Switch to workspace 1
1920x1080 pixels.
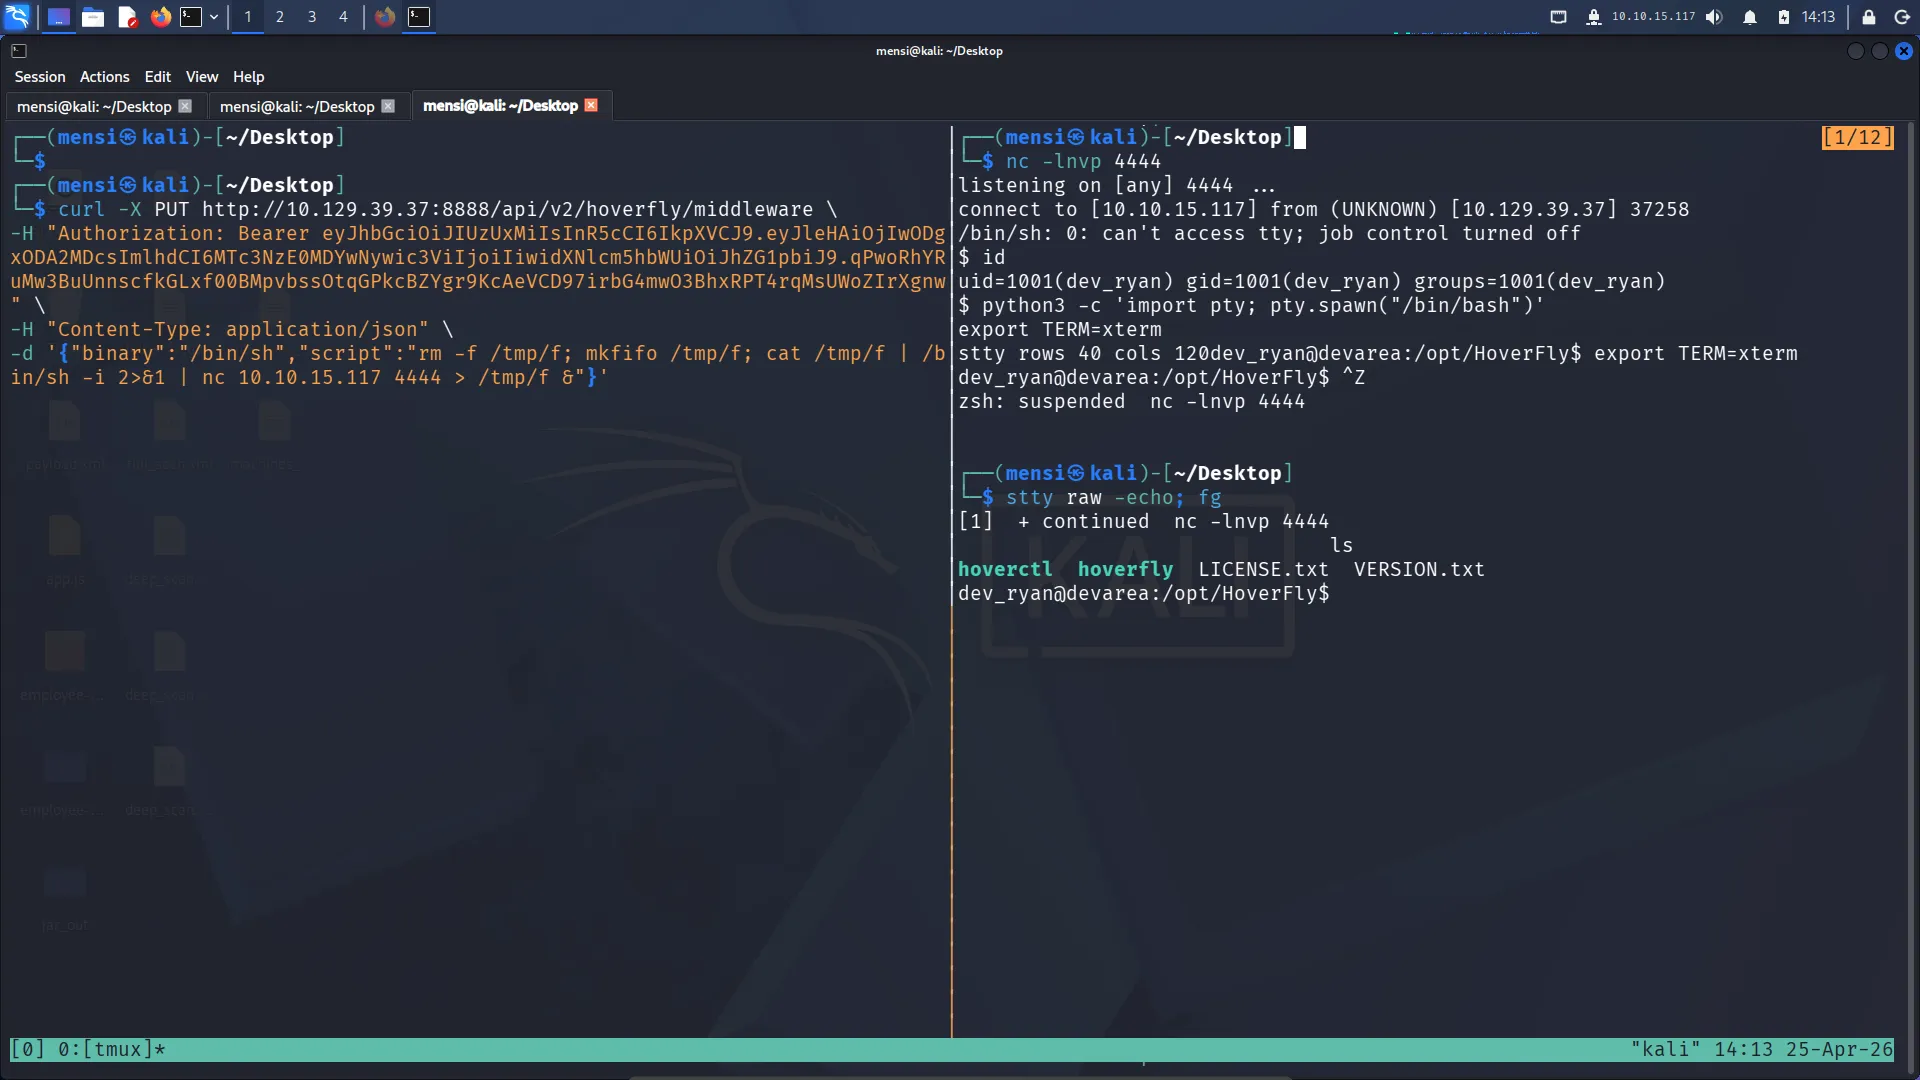click(248, 17)
